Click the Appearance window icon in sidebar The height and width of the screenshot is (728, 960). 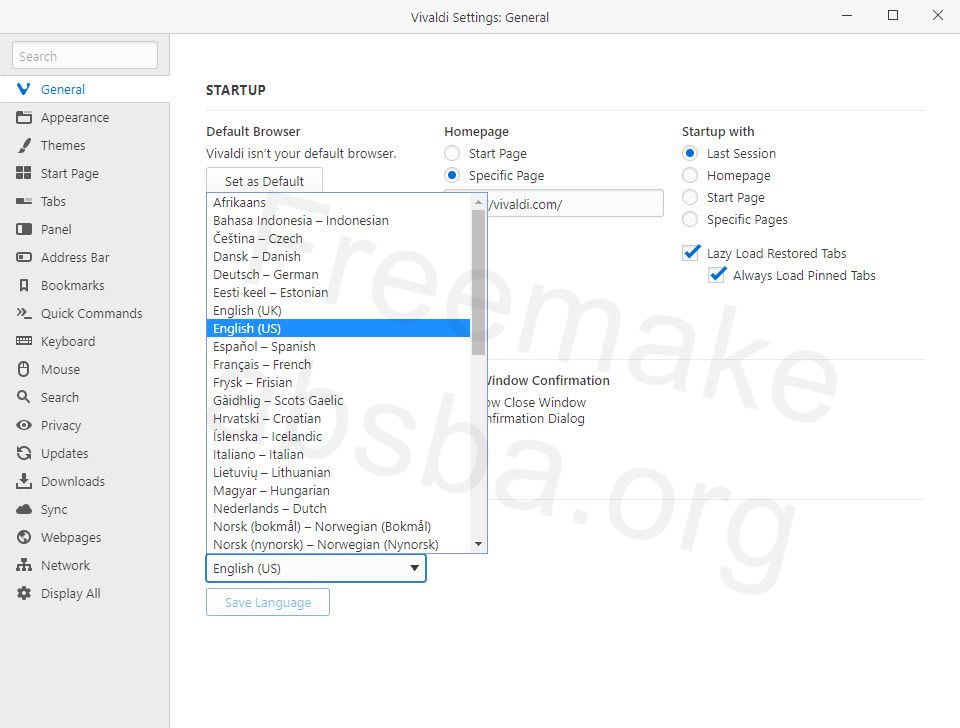click(x=24, y=118)
